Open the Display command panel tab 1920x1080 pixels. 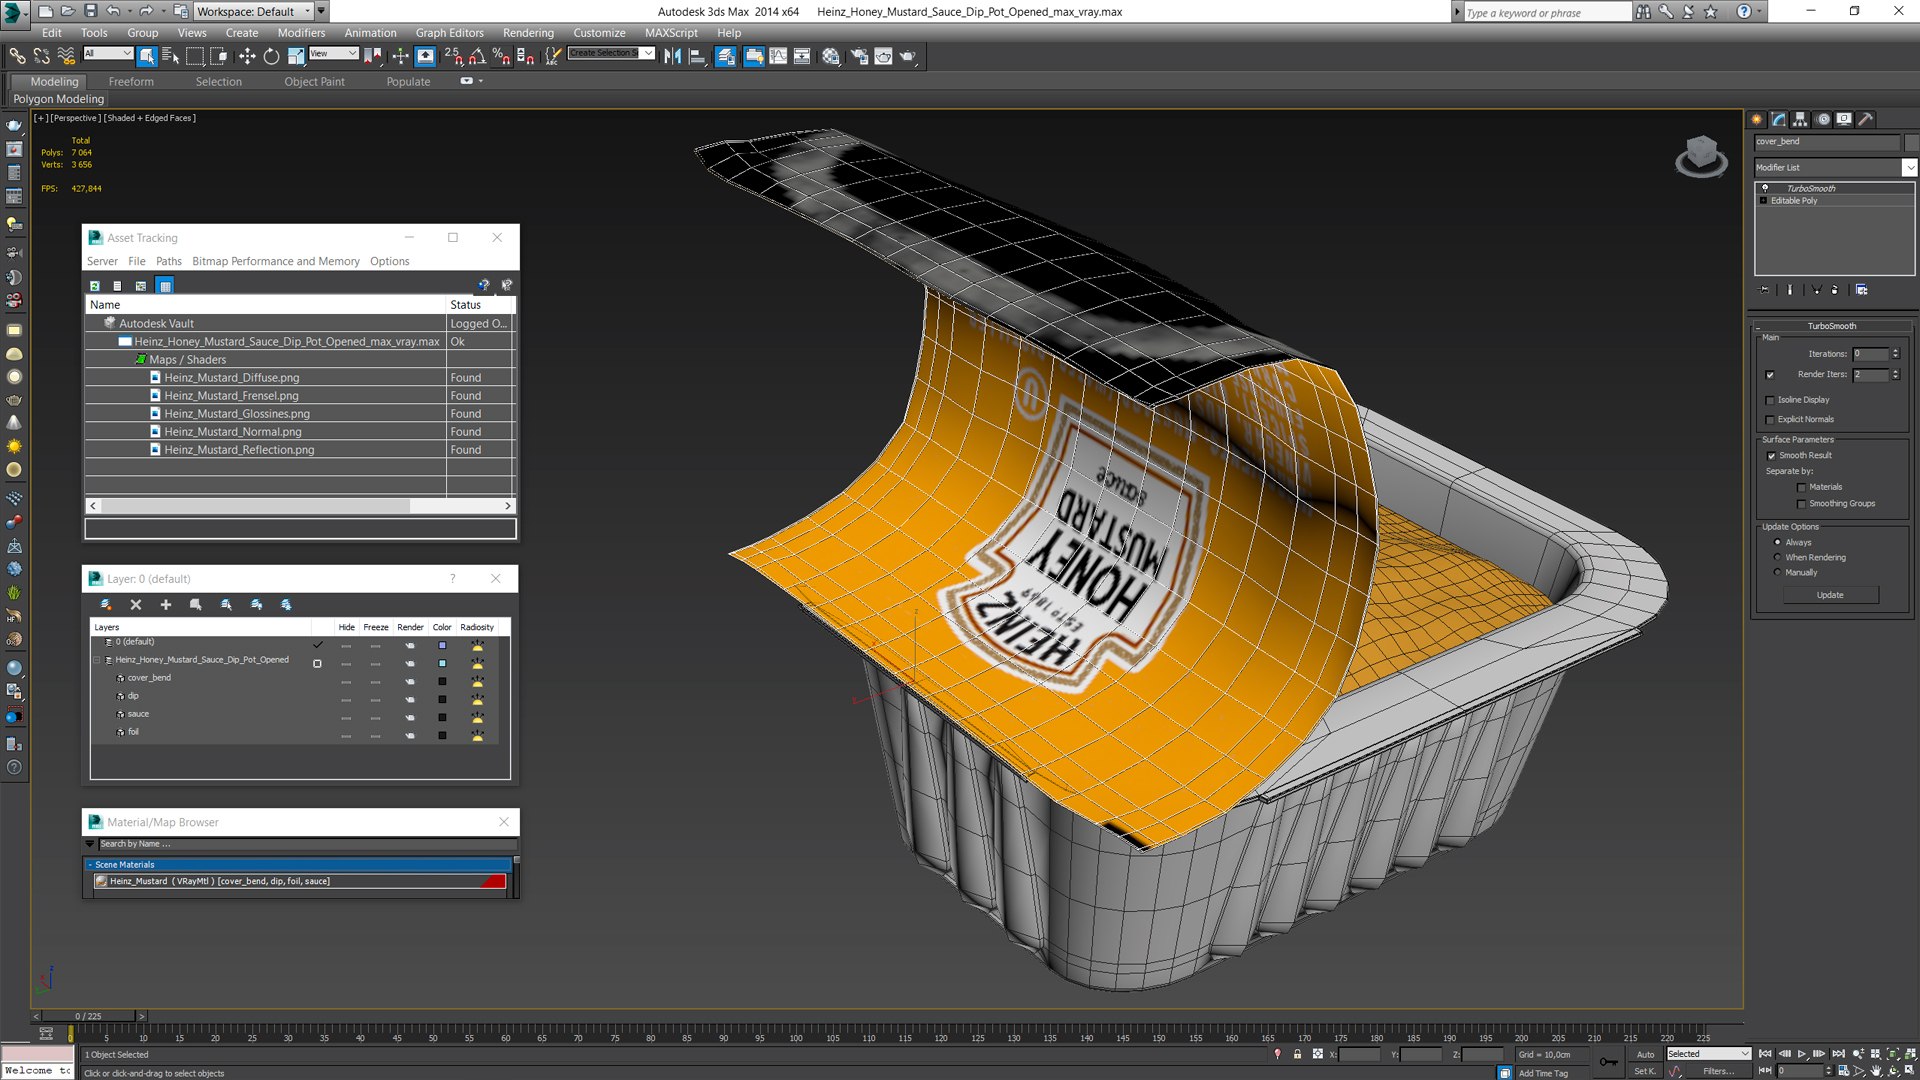(1844, 119)
